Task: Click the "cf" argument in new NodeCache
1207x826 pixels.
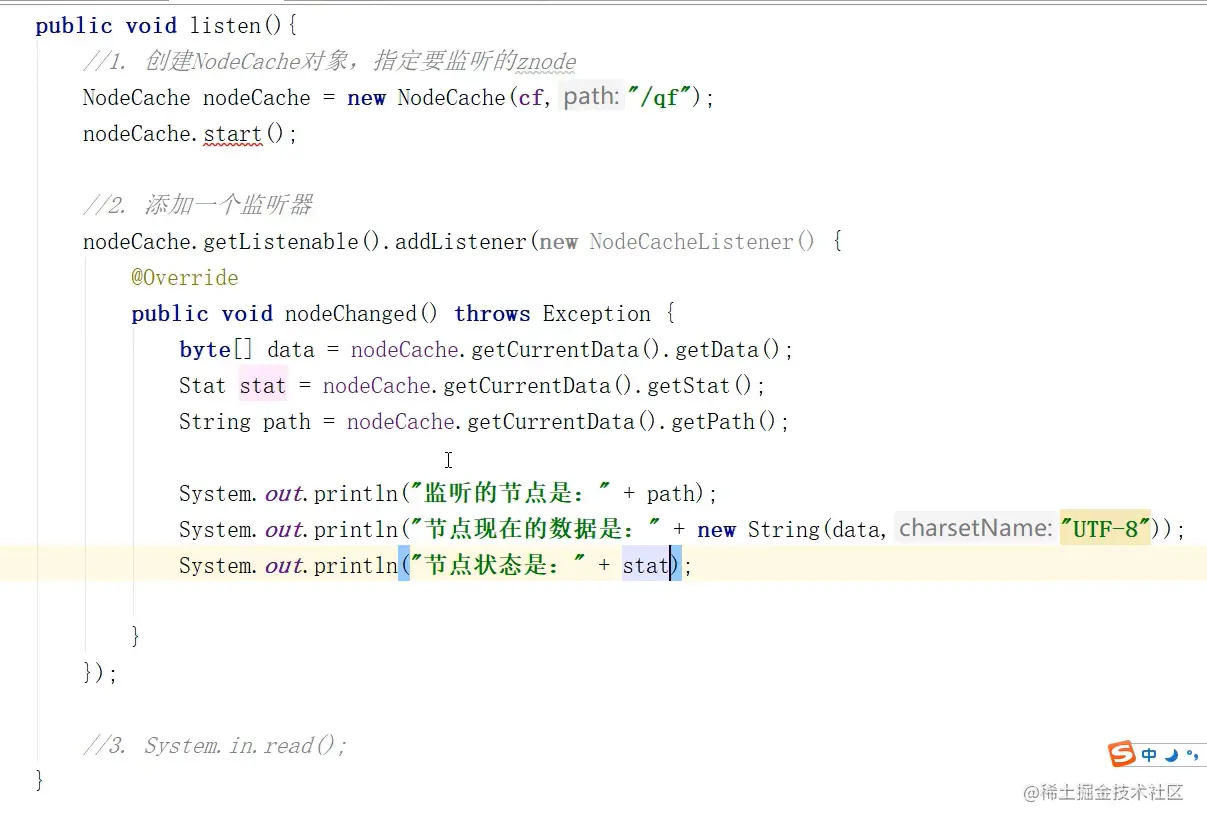Action: [x=531, y=98]
